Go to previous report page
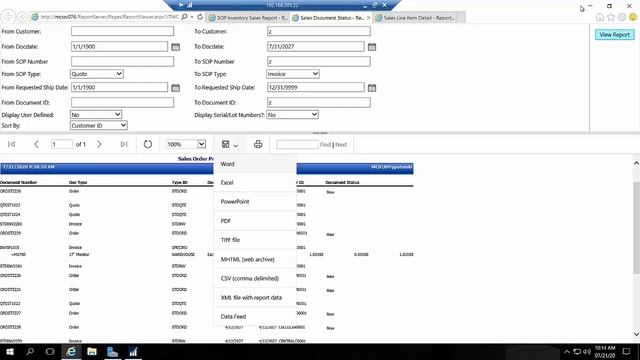This screenshot has width=640, height=360. pyautogui.click(x=36, y=144)
